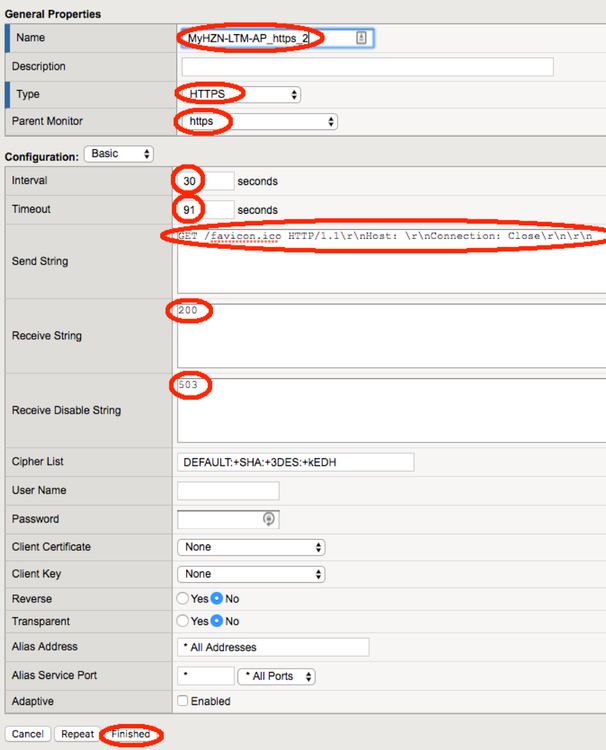
Task: Enable the Adaptive checkbox
Action: tap(183, 701)
